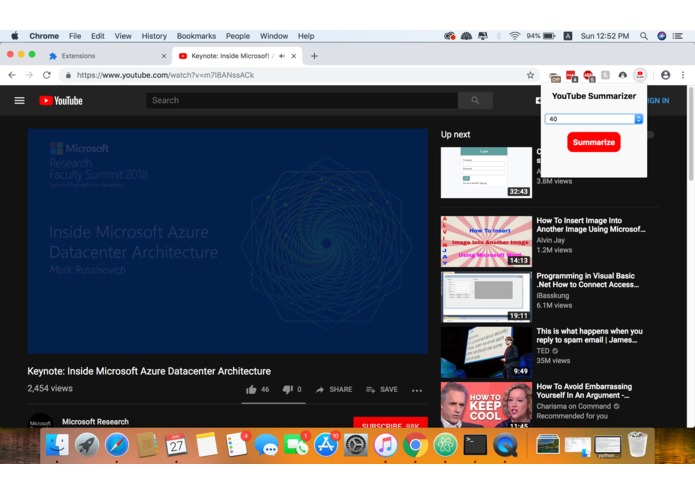Open the Atom editor from dock
Image resolution: width=695 pixels, height=494 pixels.
[x=445, y=445]
